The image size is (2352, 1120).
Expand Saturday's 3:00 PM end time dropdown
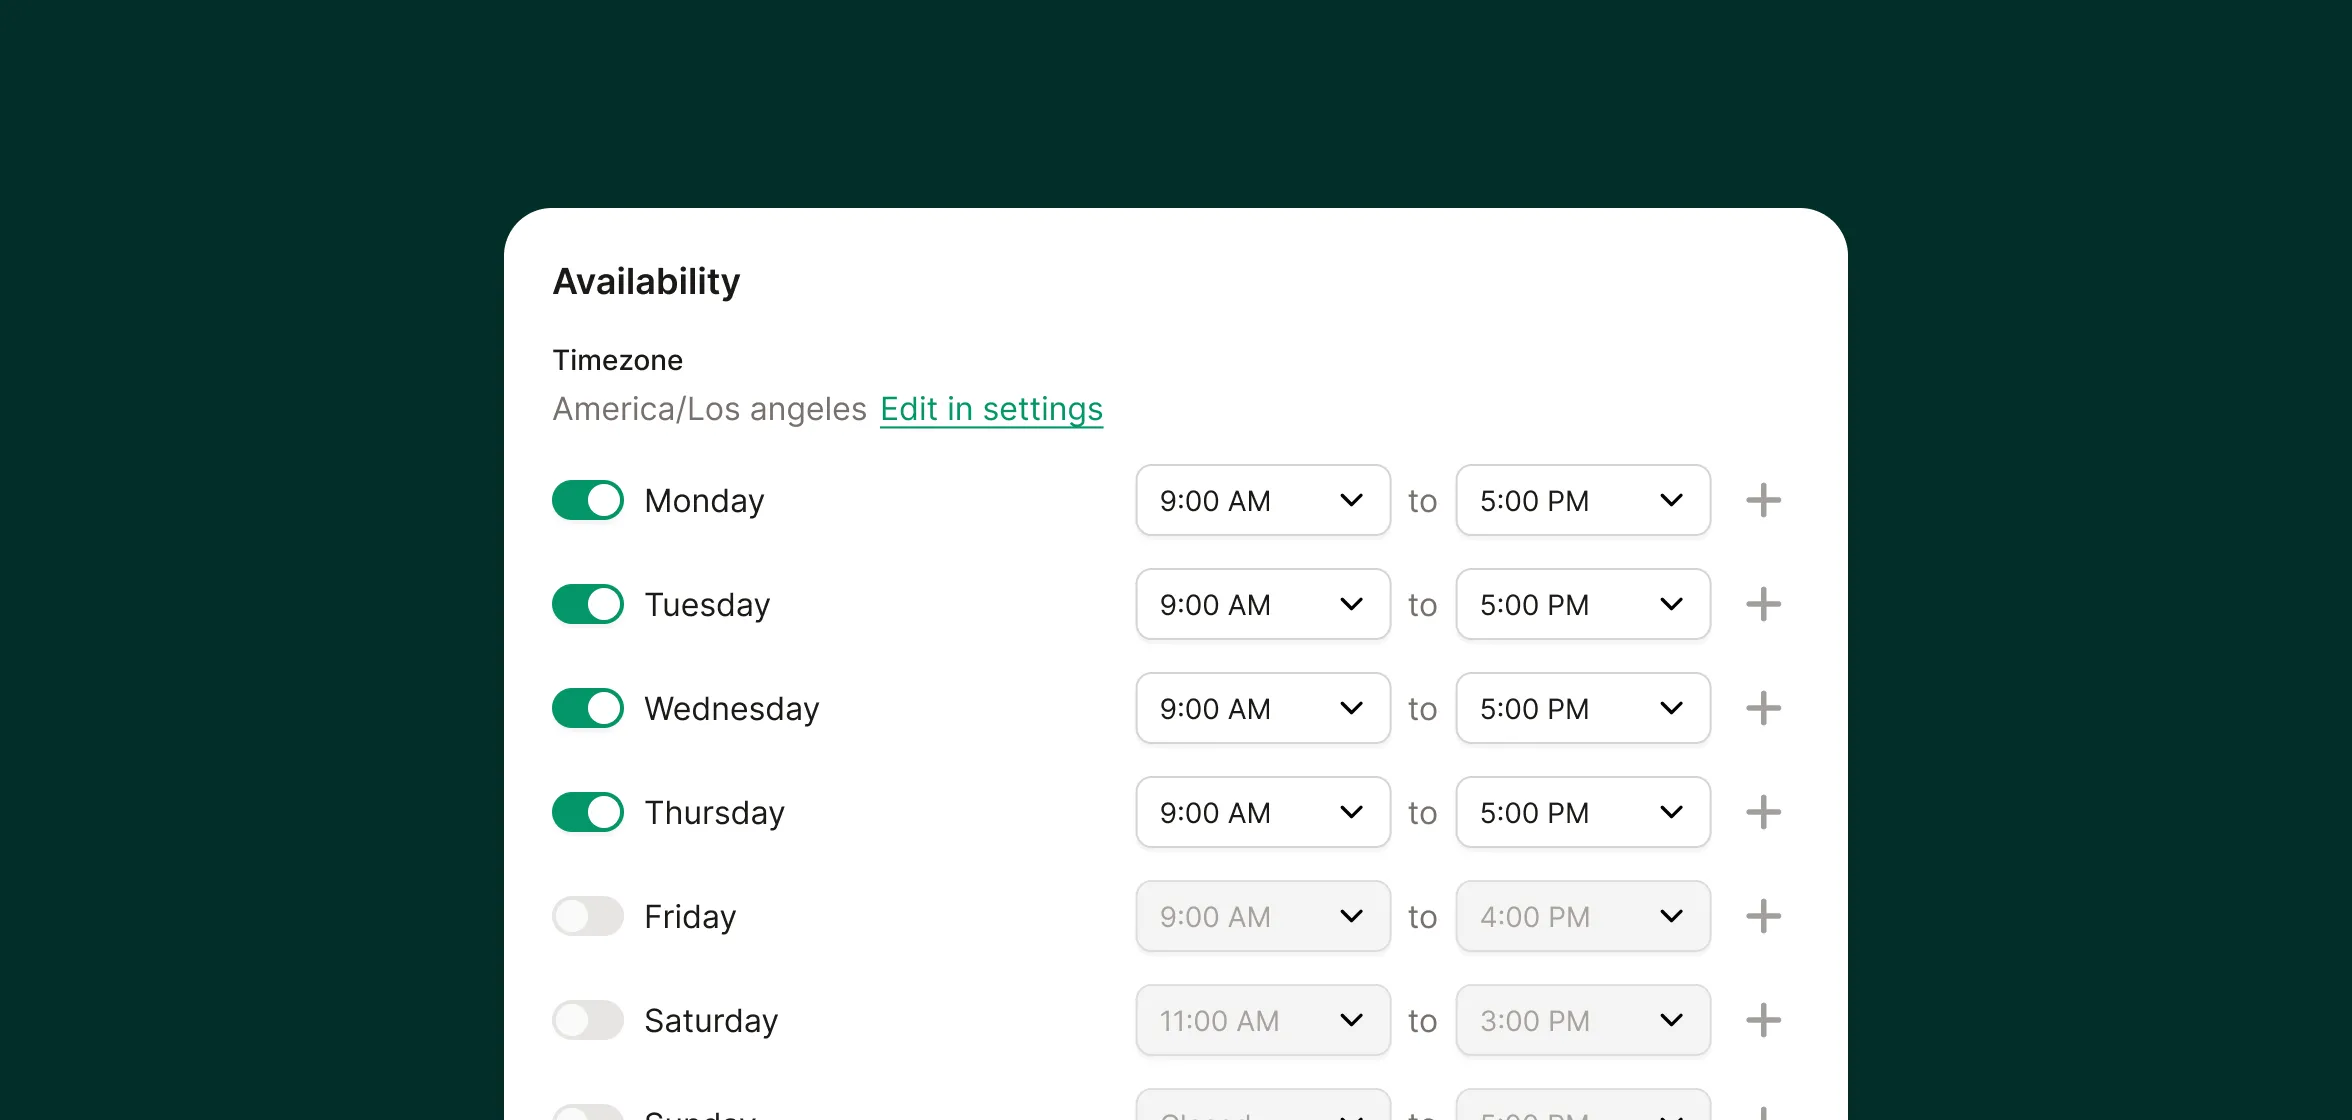click(x=1582, y=1020)
